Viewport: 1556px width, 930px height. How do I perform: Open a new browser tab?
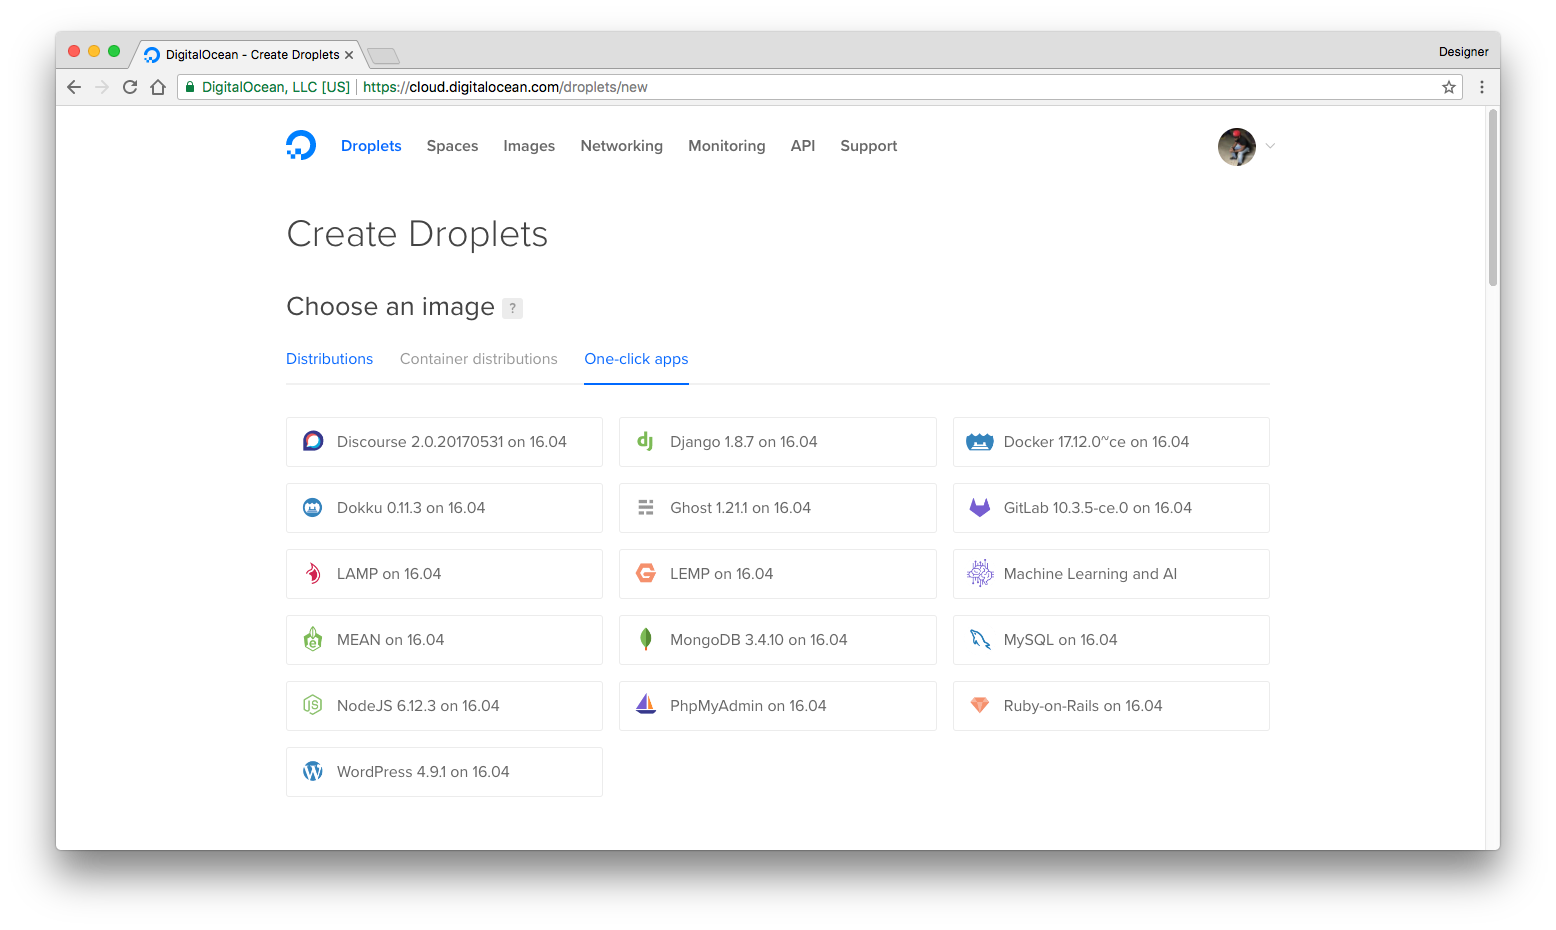click(384, 55)
